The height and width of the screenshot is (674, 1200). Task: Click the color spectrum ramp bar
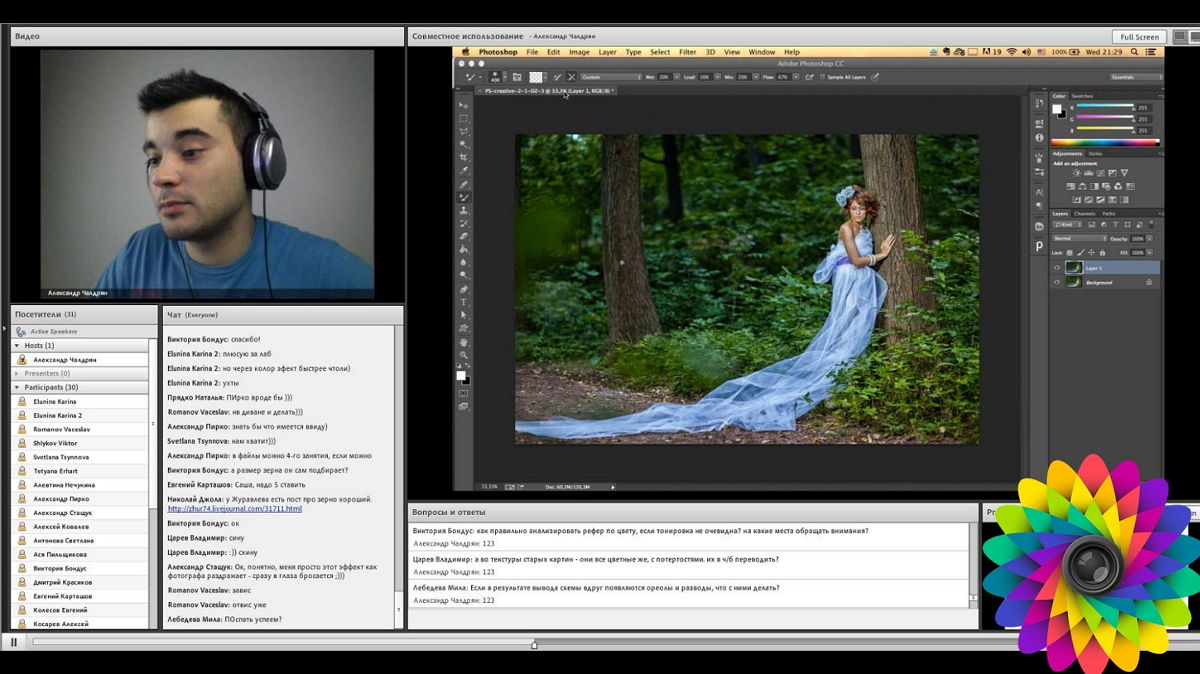(1103, 143)
